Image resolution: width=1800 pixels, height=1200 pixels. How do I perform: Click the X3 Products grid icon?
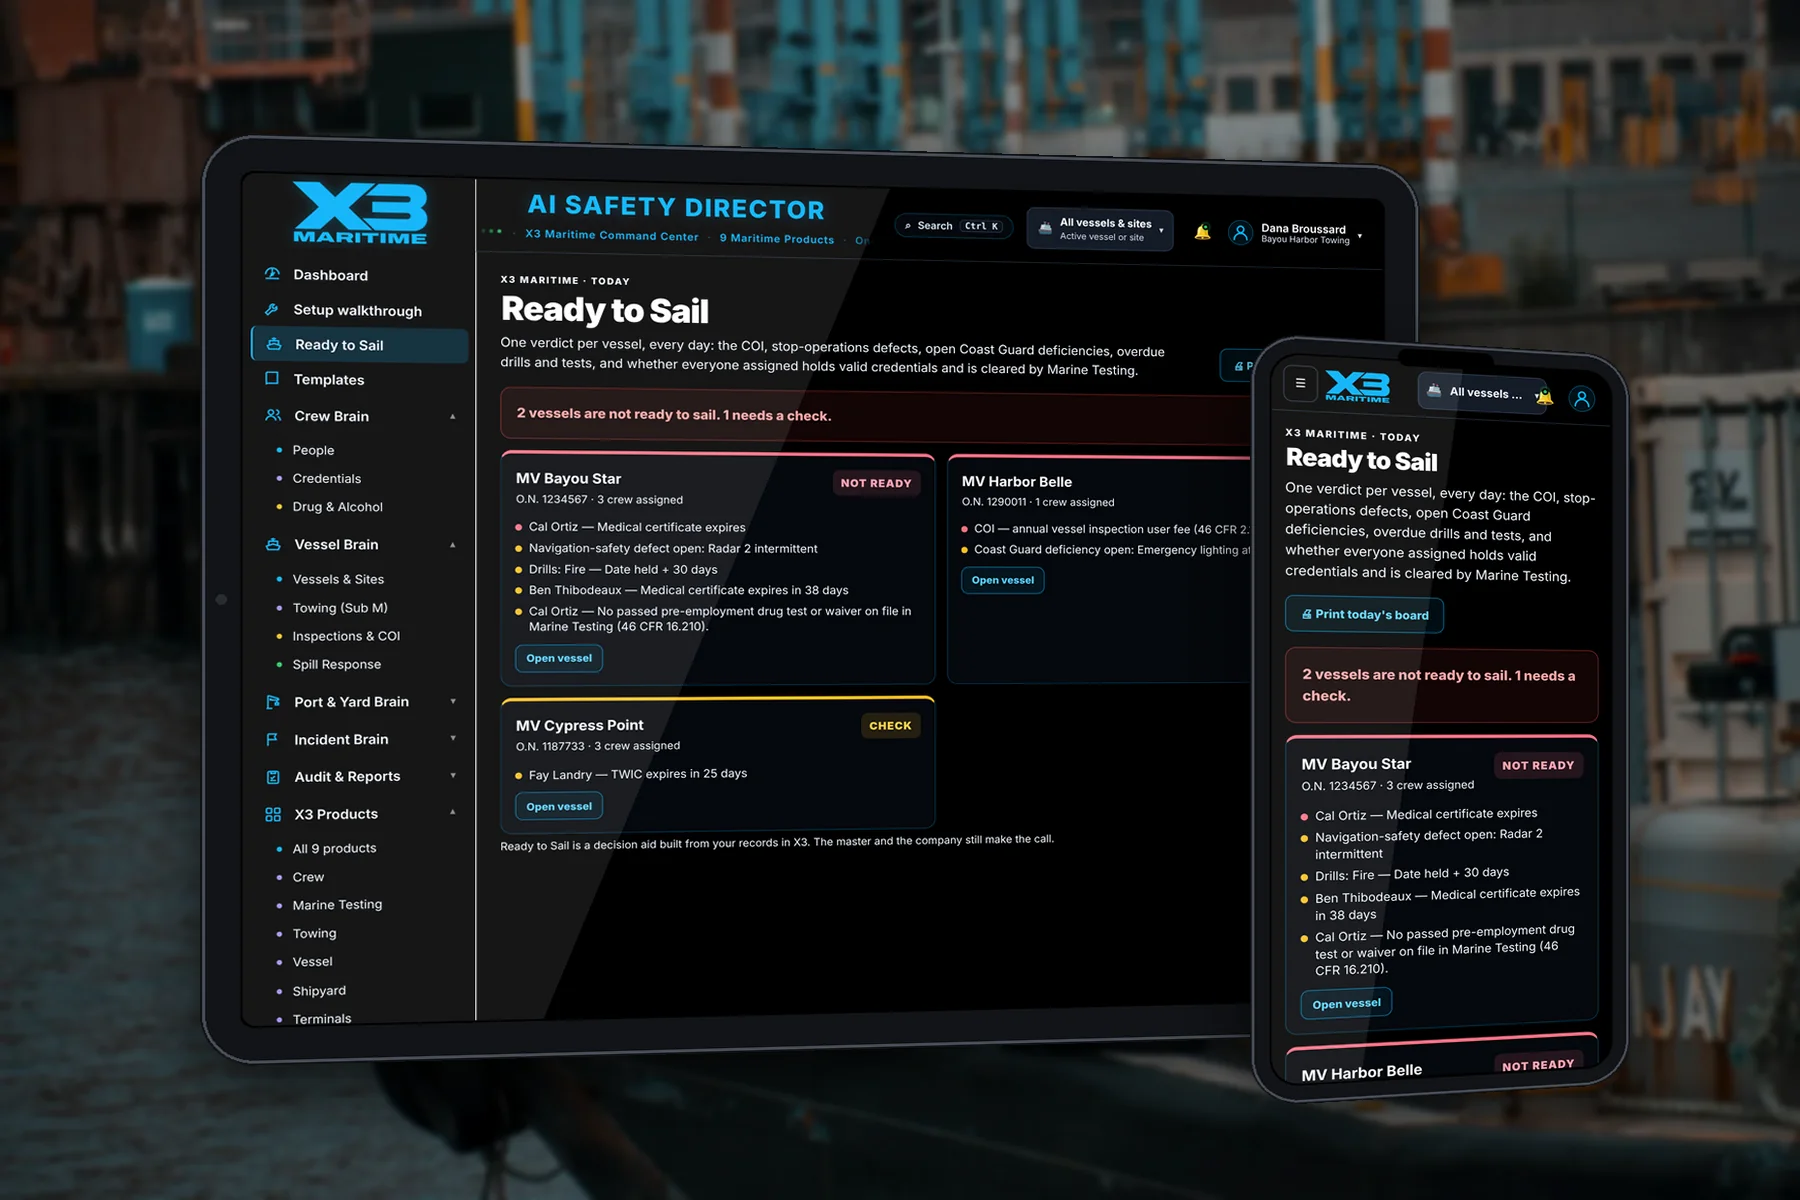coord(273,814)
